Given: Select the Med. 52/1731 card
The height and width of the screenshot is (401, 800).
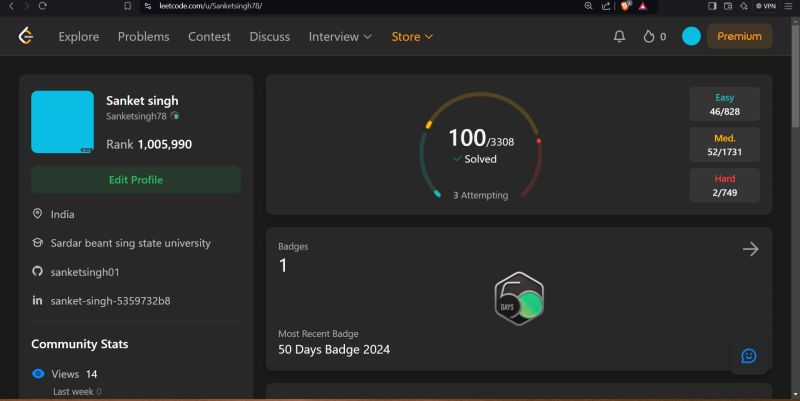Looking at the screenshot, I should coord(724,144).
